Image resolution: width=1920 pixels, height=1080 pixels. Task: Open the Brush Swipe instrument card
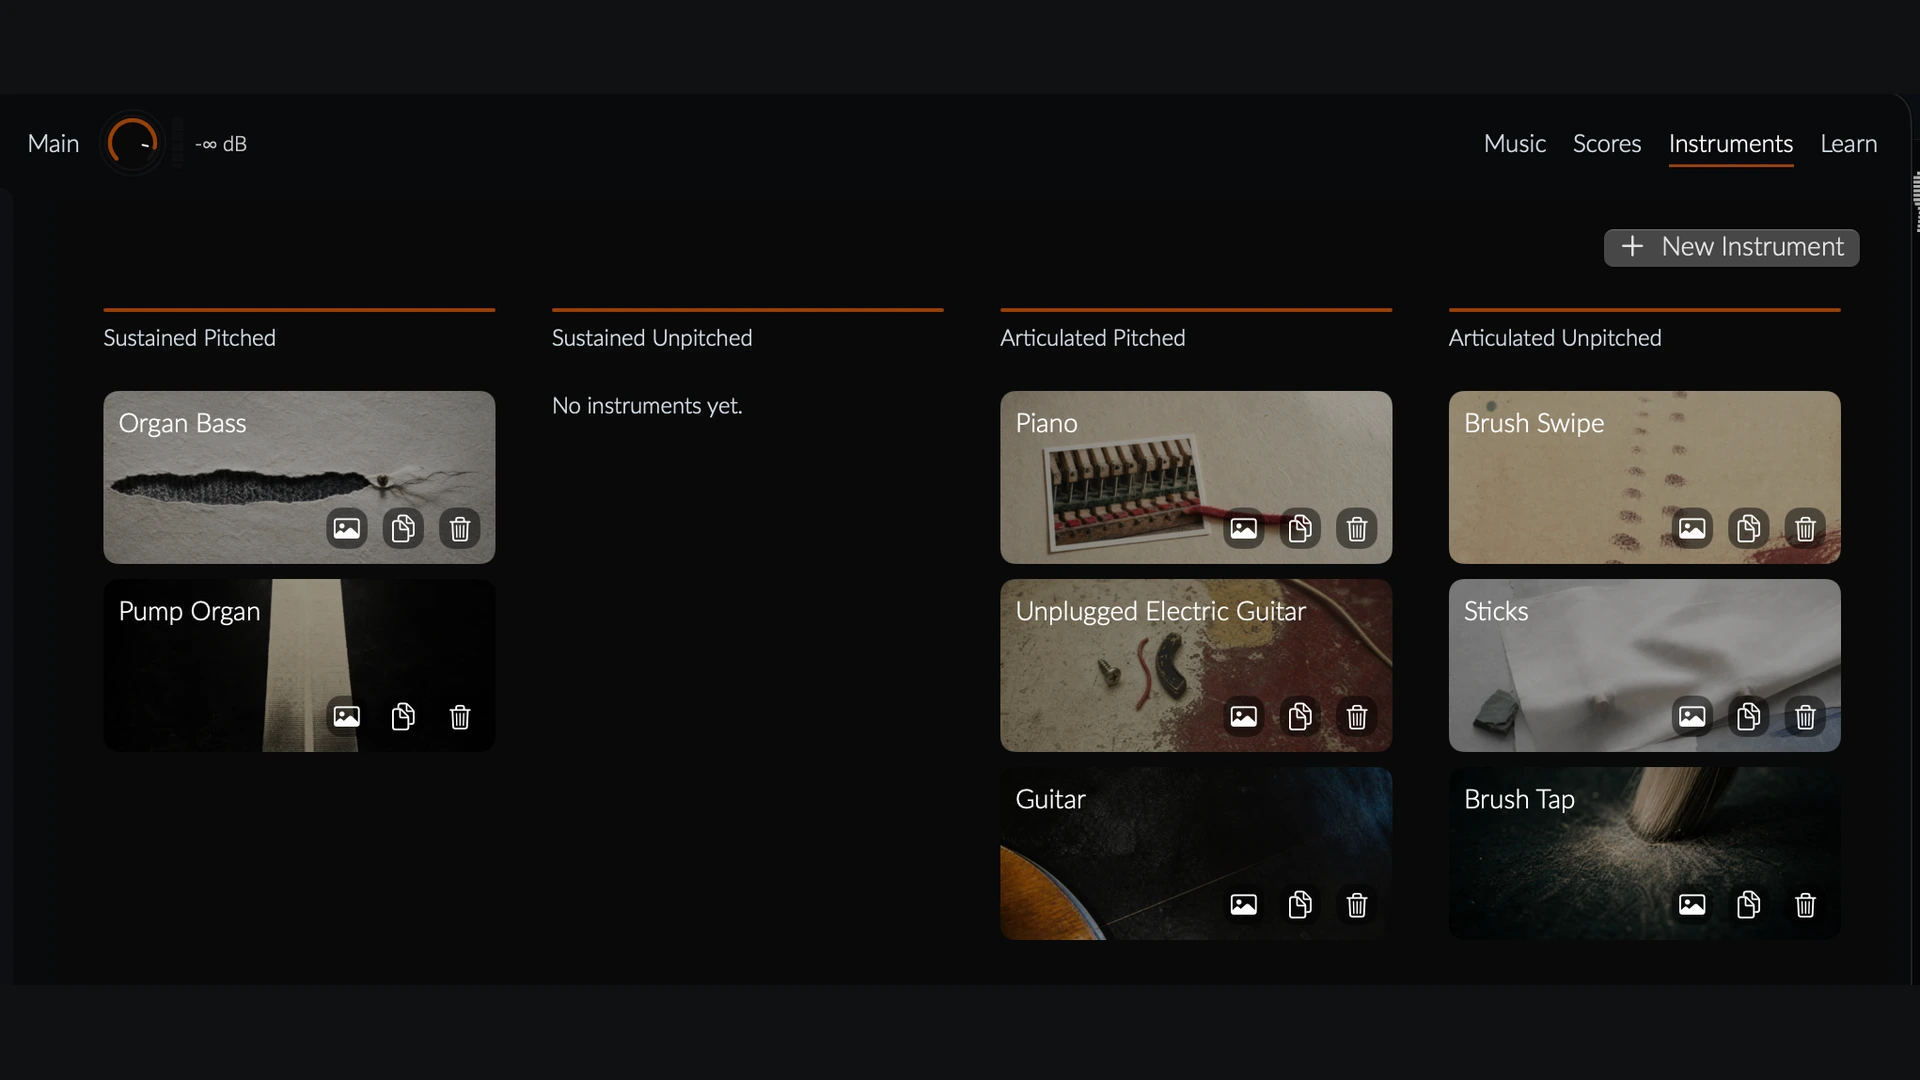(x=1644, y=477)
